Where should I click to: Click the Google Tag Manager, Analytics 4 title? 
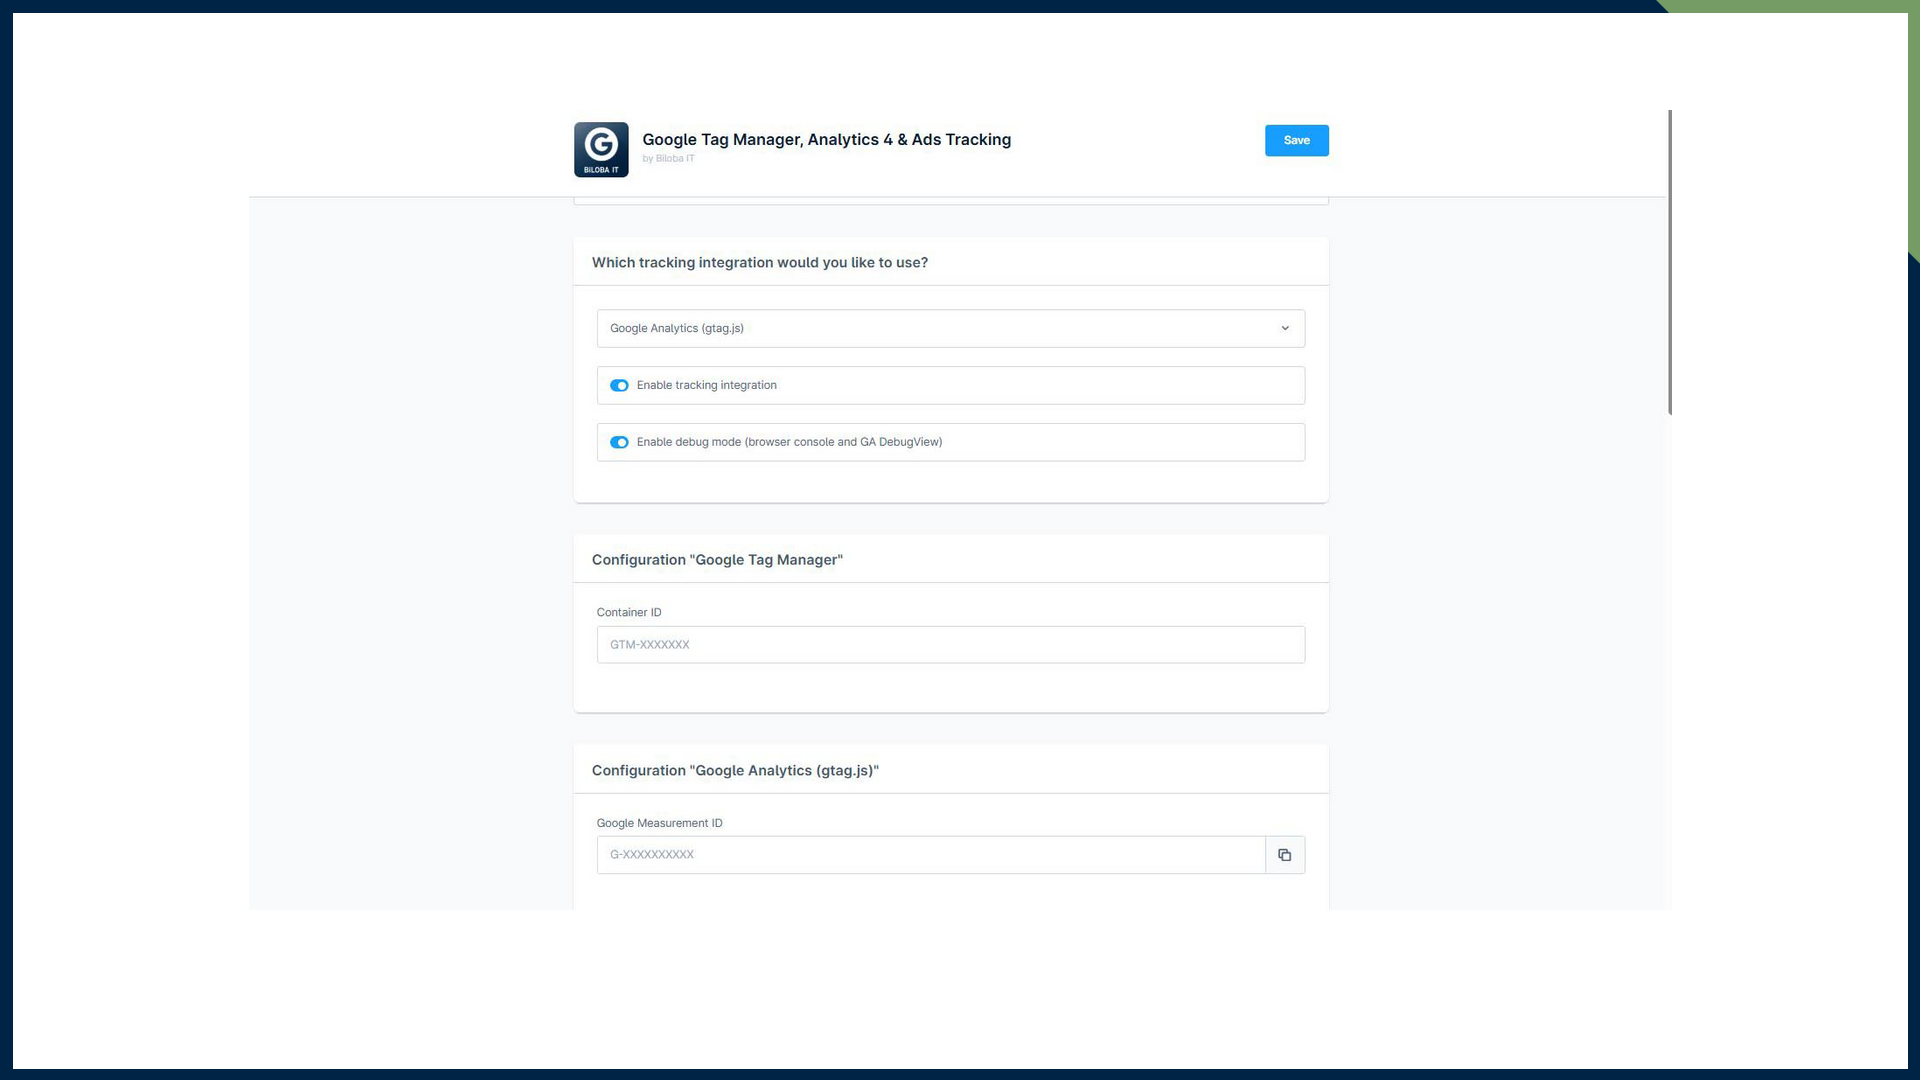point(826,140)
